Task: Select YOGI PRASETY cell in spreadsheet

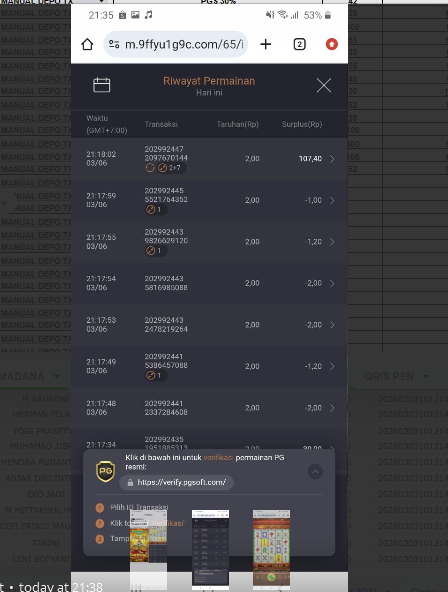Action: pos(42,431)
